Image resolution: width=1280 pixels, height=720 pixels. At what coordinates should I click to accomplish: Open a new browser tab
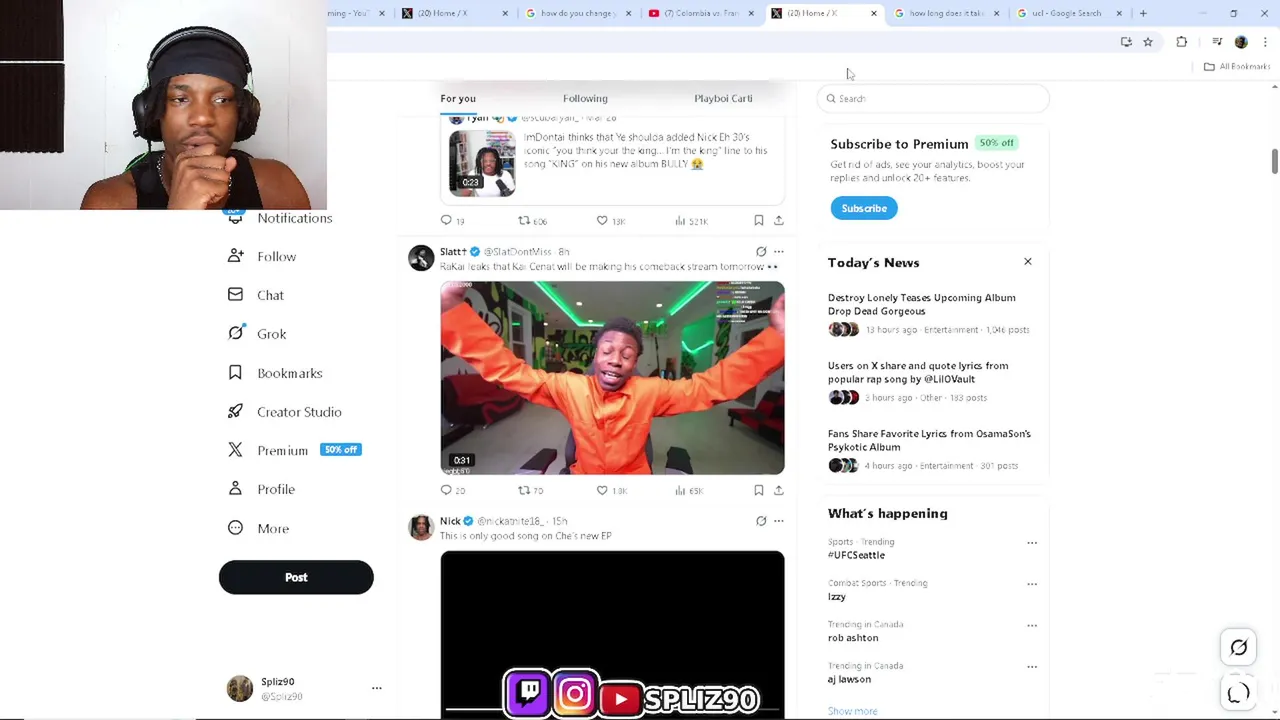point(1143,13)
